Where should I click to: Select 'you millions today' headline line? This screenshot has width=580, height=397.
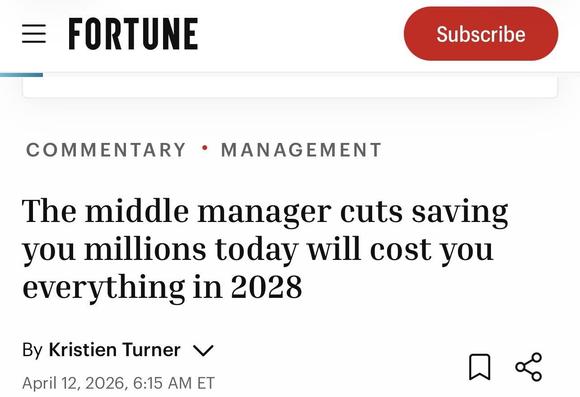[160, 250]
